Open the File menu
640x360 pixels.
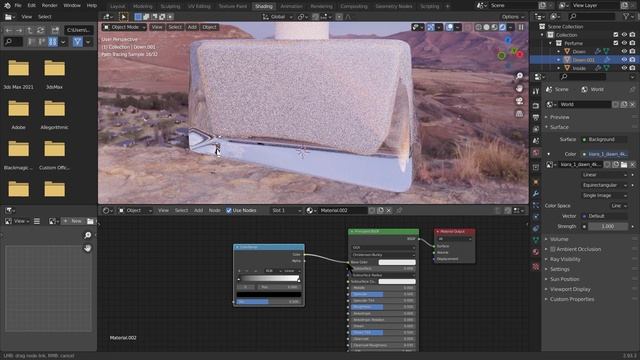tap(18, 6)
